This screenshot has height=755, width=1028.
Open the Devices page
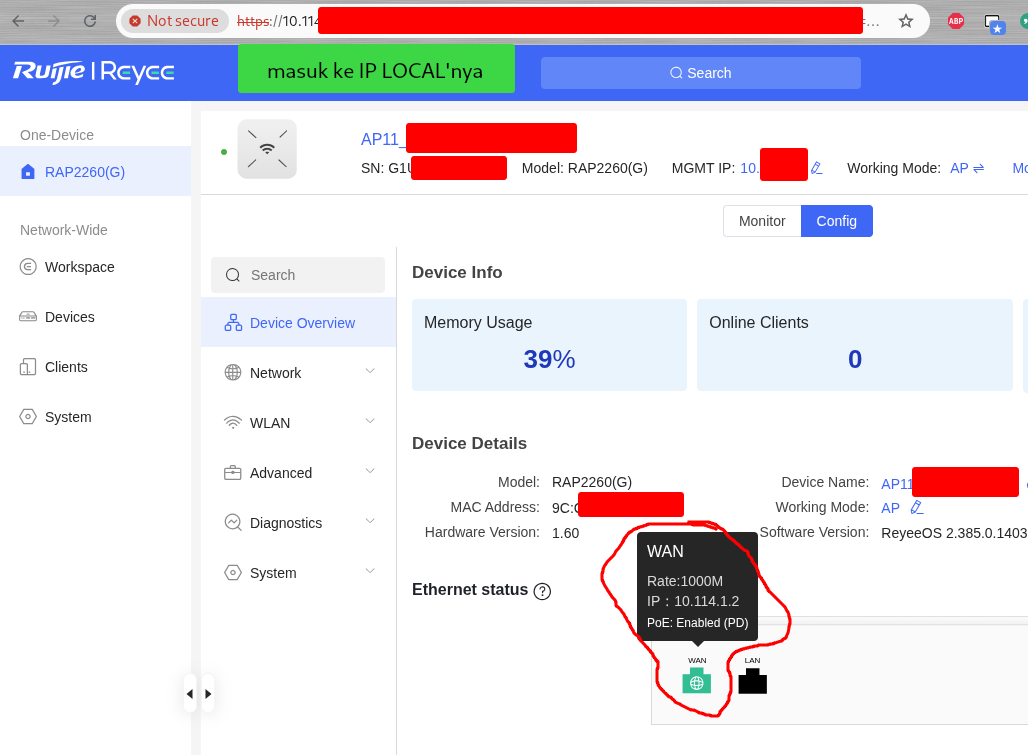pyautogui.click(x=69, y=317)
